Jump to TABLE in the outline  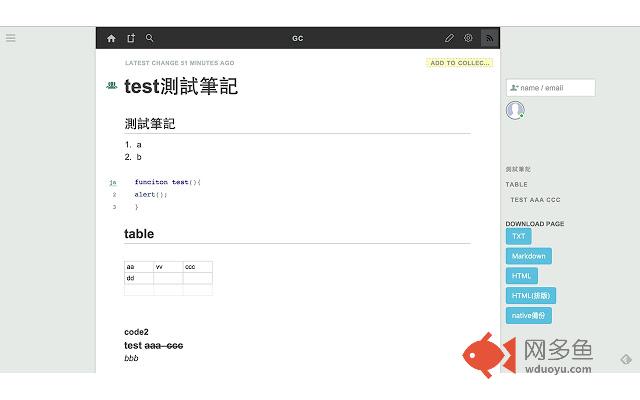tap(516, 184)
